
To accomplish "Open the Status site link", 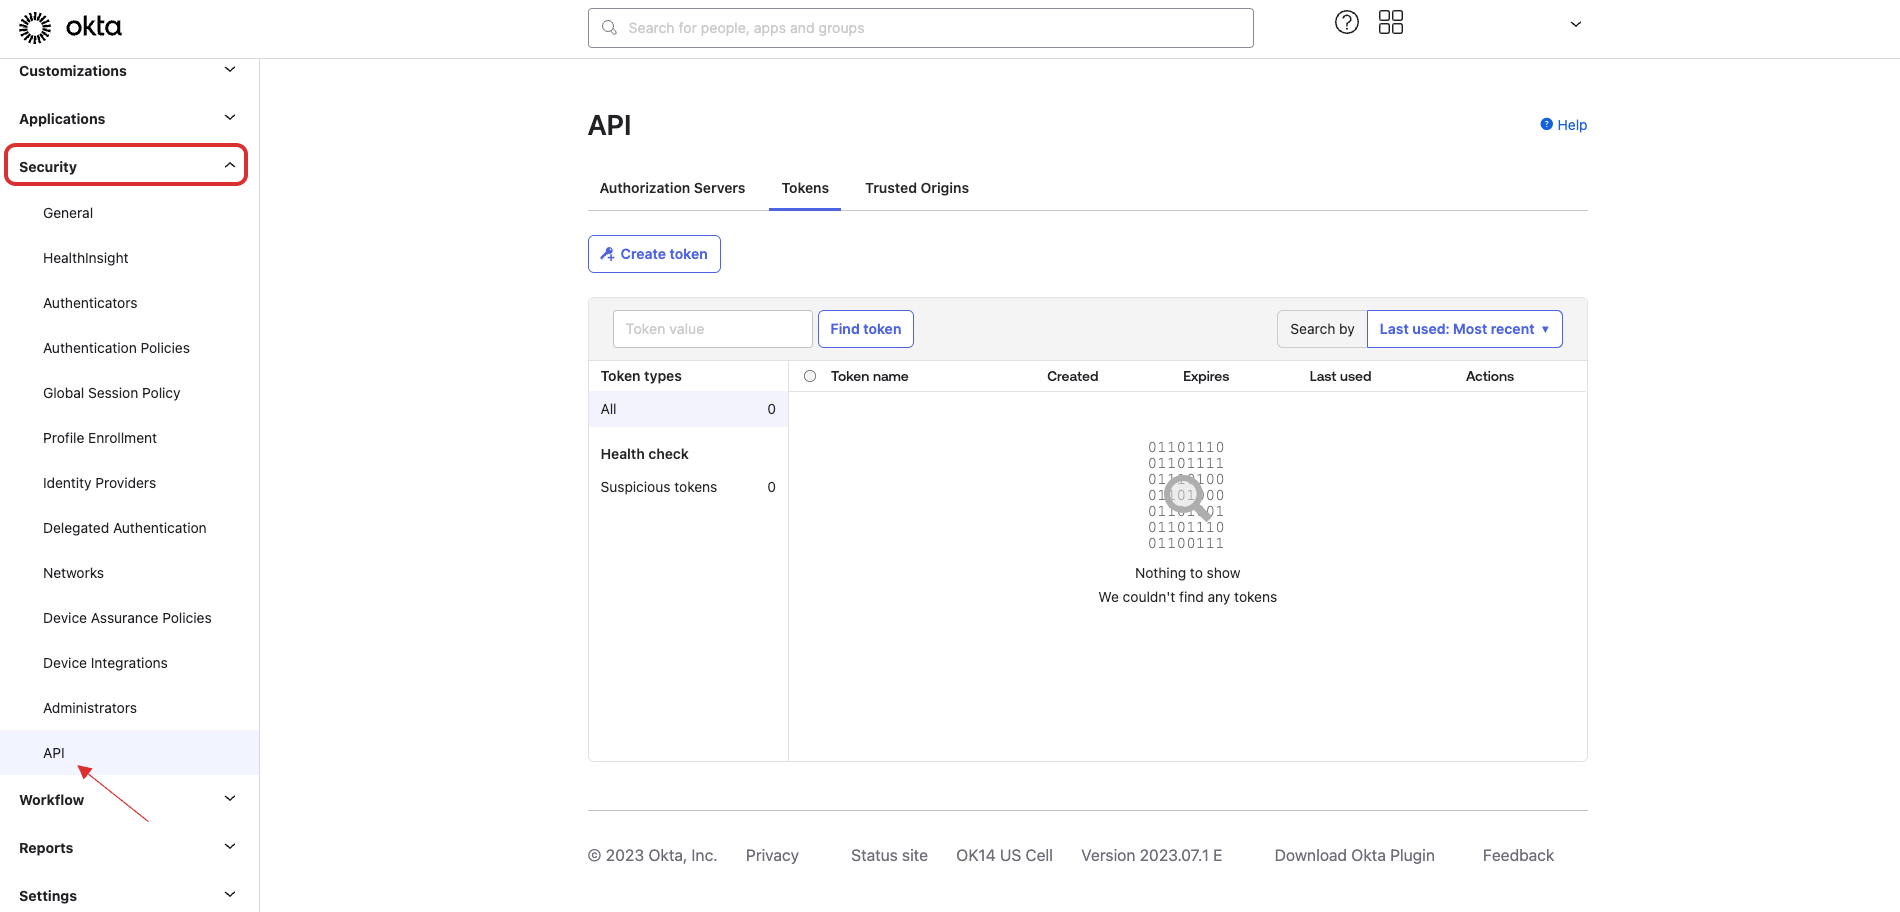I will click(889, 855).
